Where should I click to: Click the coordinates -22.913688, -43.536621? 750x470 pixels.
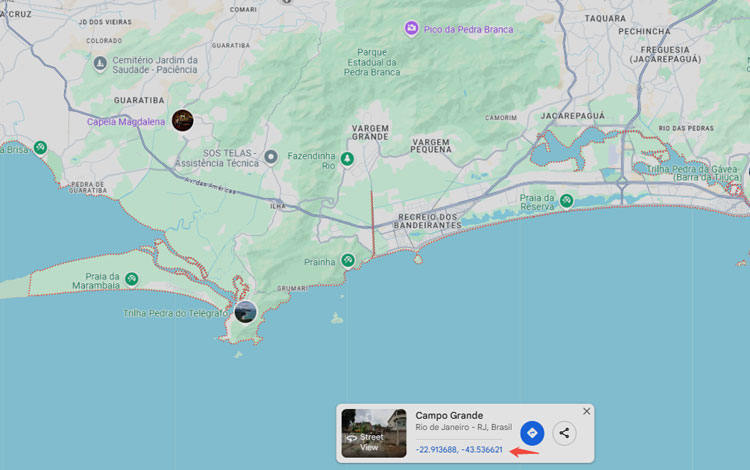(x=459, y=450)
